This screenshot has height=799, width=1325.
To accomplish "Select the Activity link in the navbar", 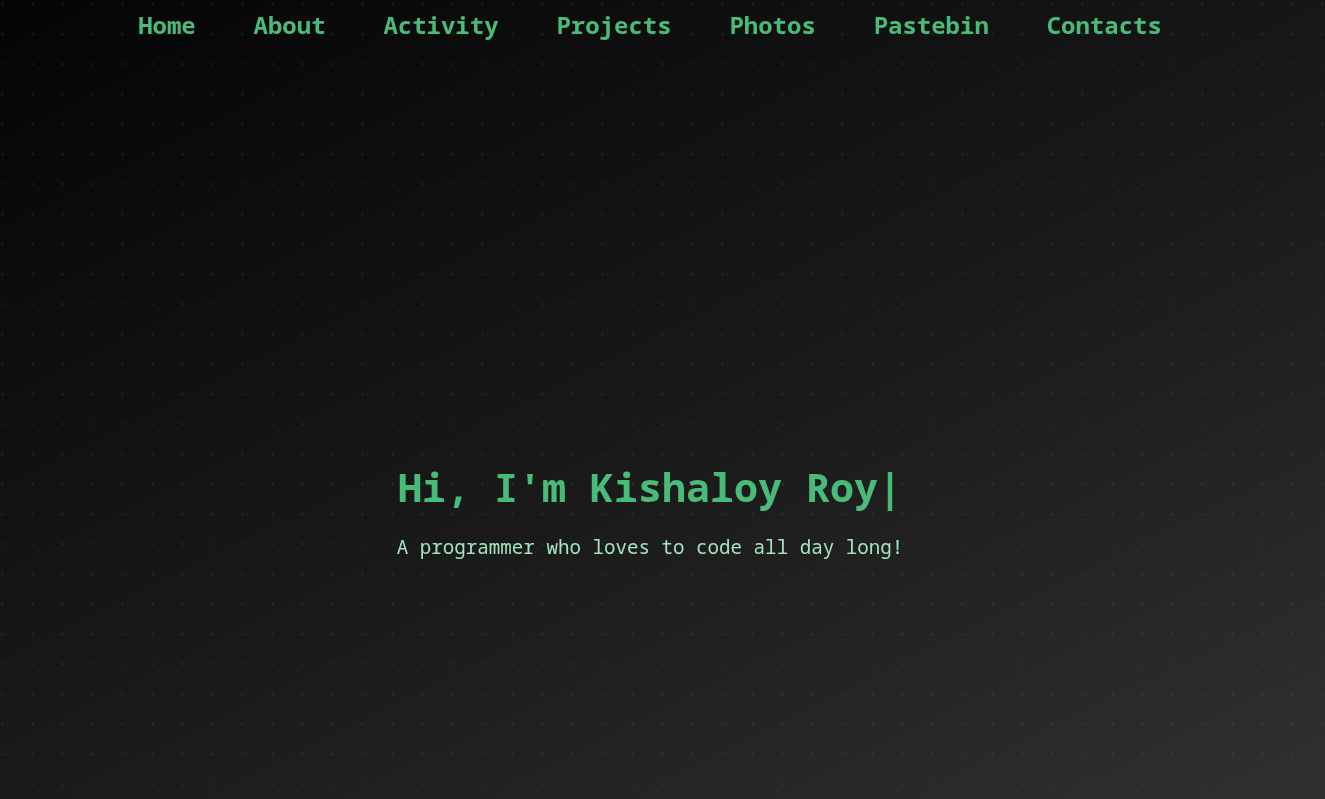I will 440,26.
